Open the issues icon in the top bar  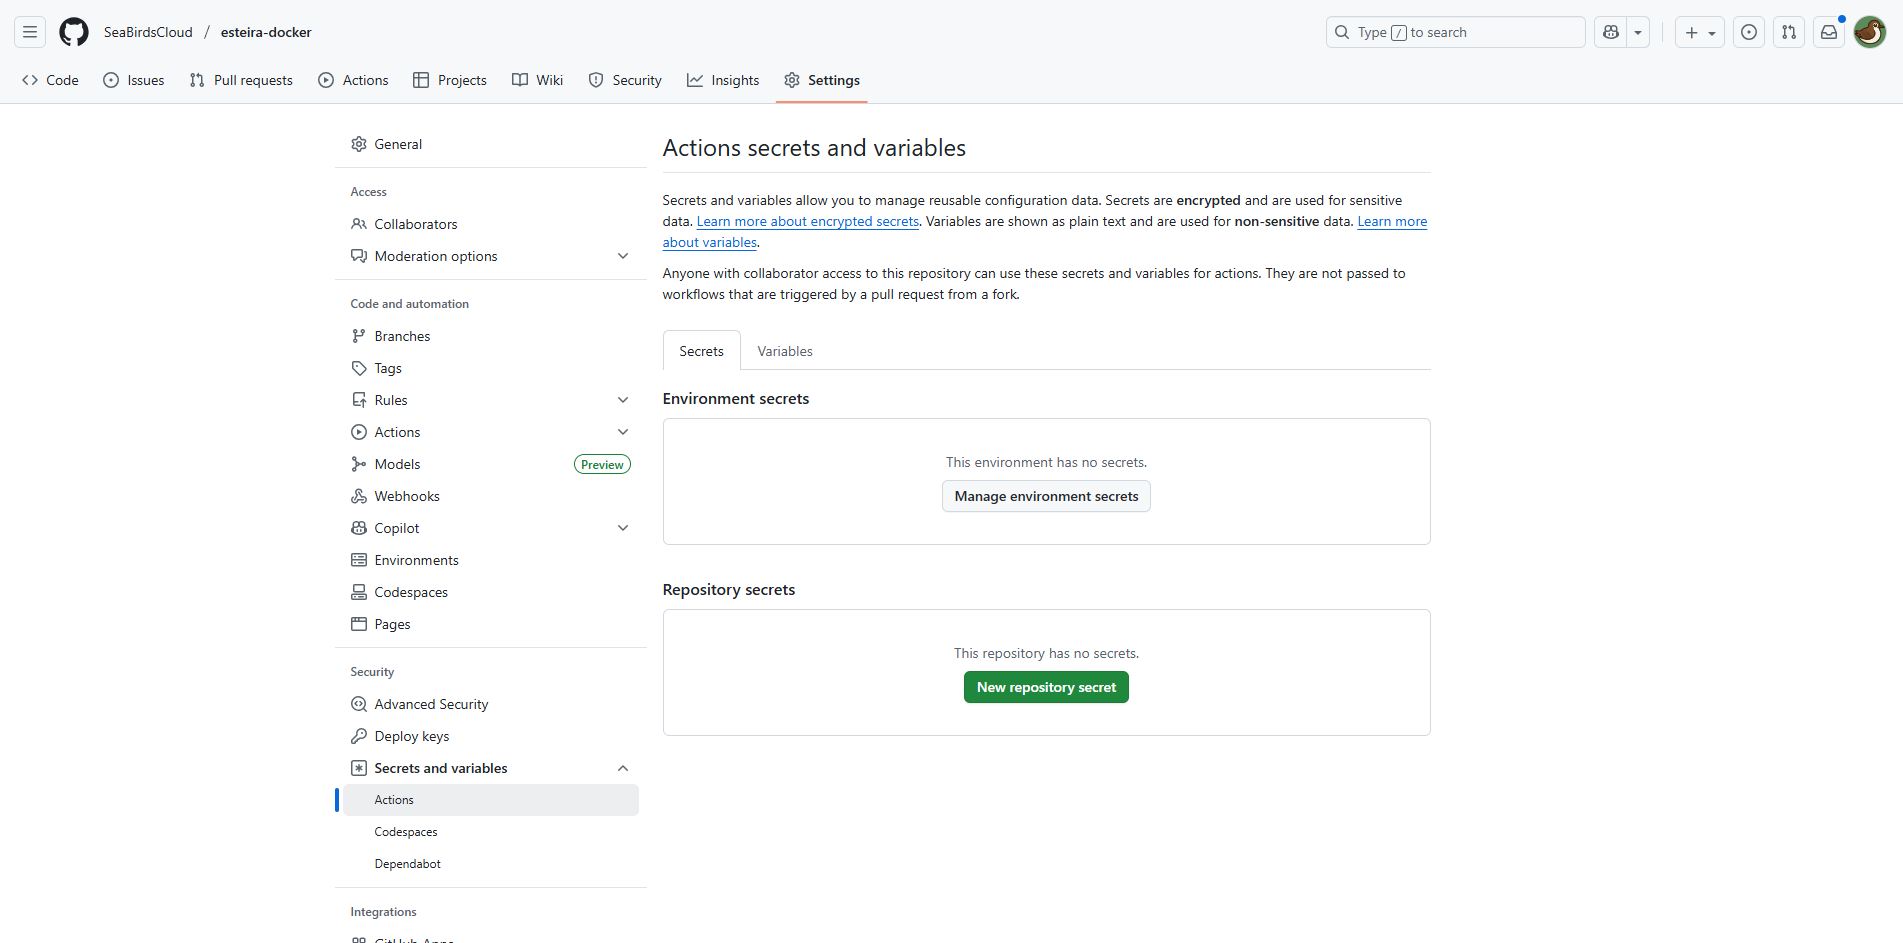pos(1749,32)
